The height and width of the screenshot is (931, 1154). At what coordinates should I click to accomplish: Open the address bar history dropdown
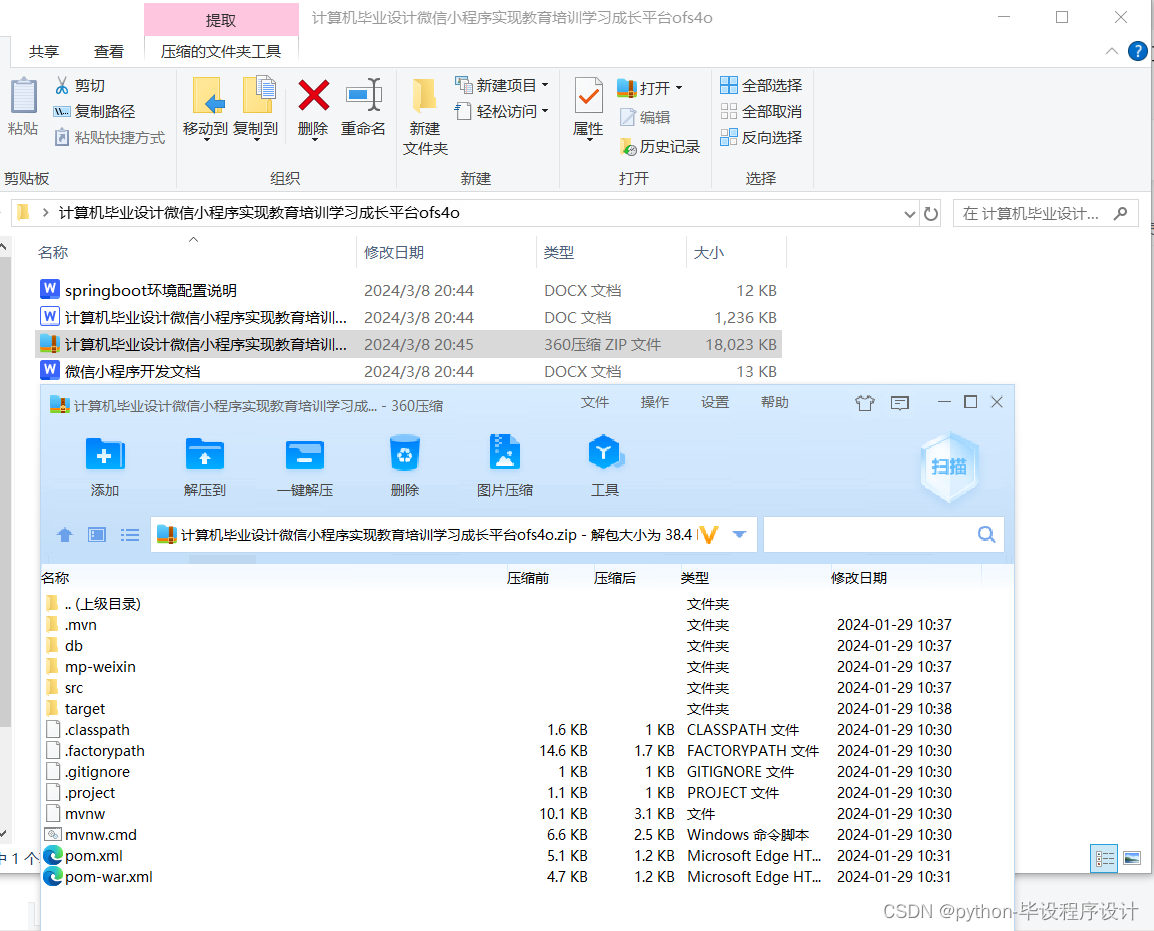tap(909, 213)
